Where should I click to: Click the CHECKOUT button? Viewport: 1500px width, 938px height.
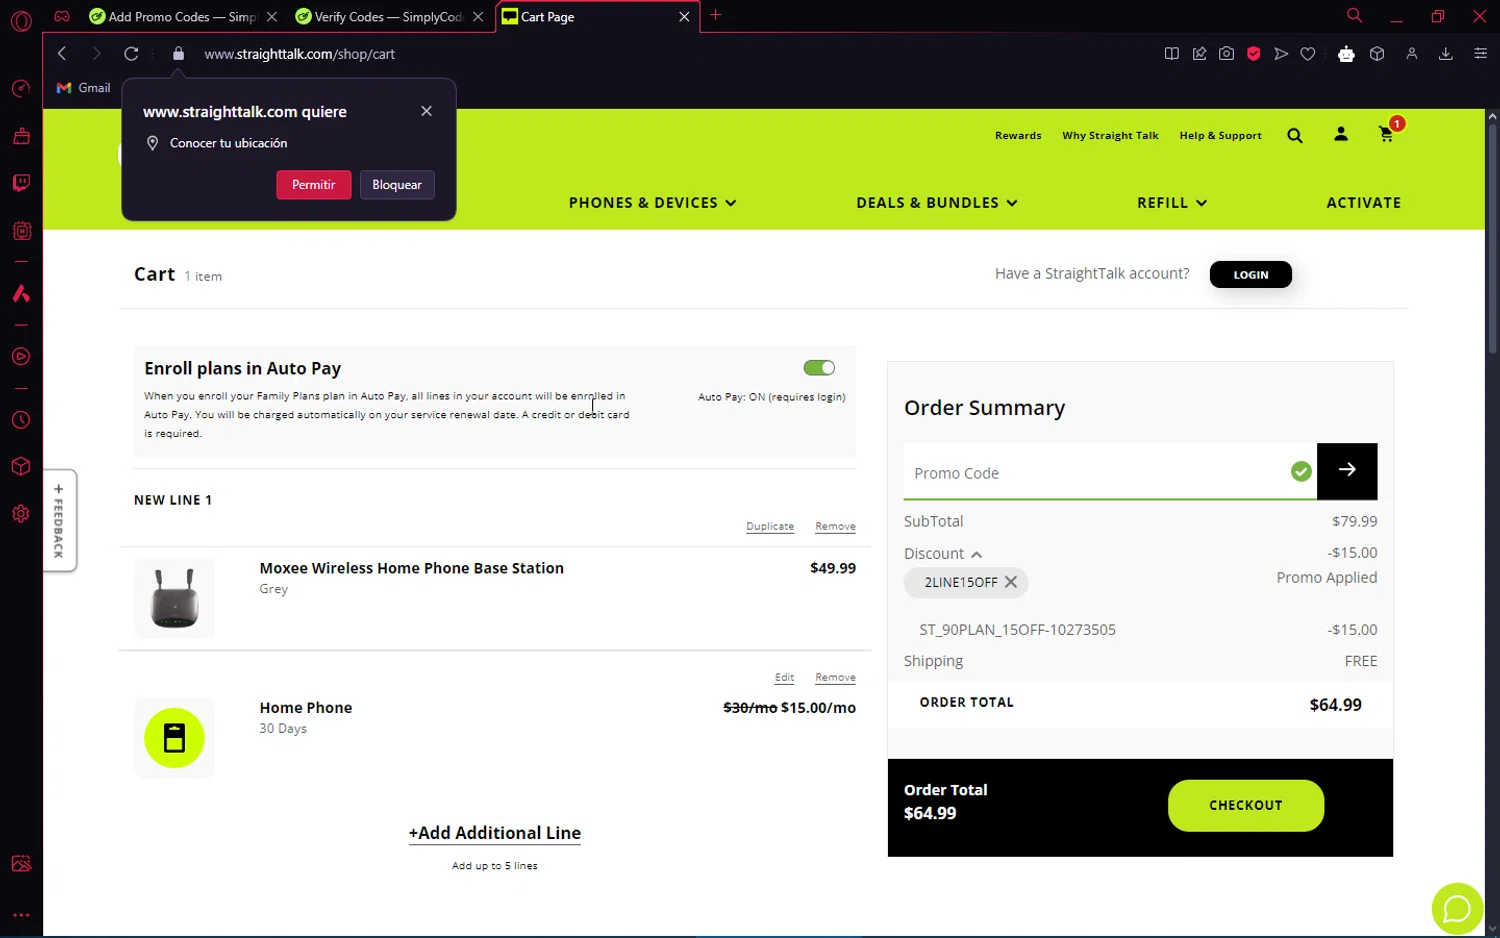tap(1245, 805)
